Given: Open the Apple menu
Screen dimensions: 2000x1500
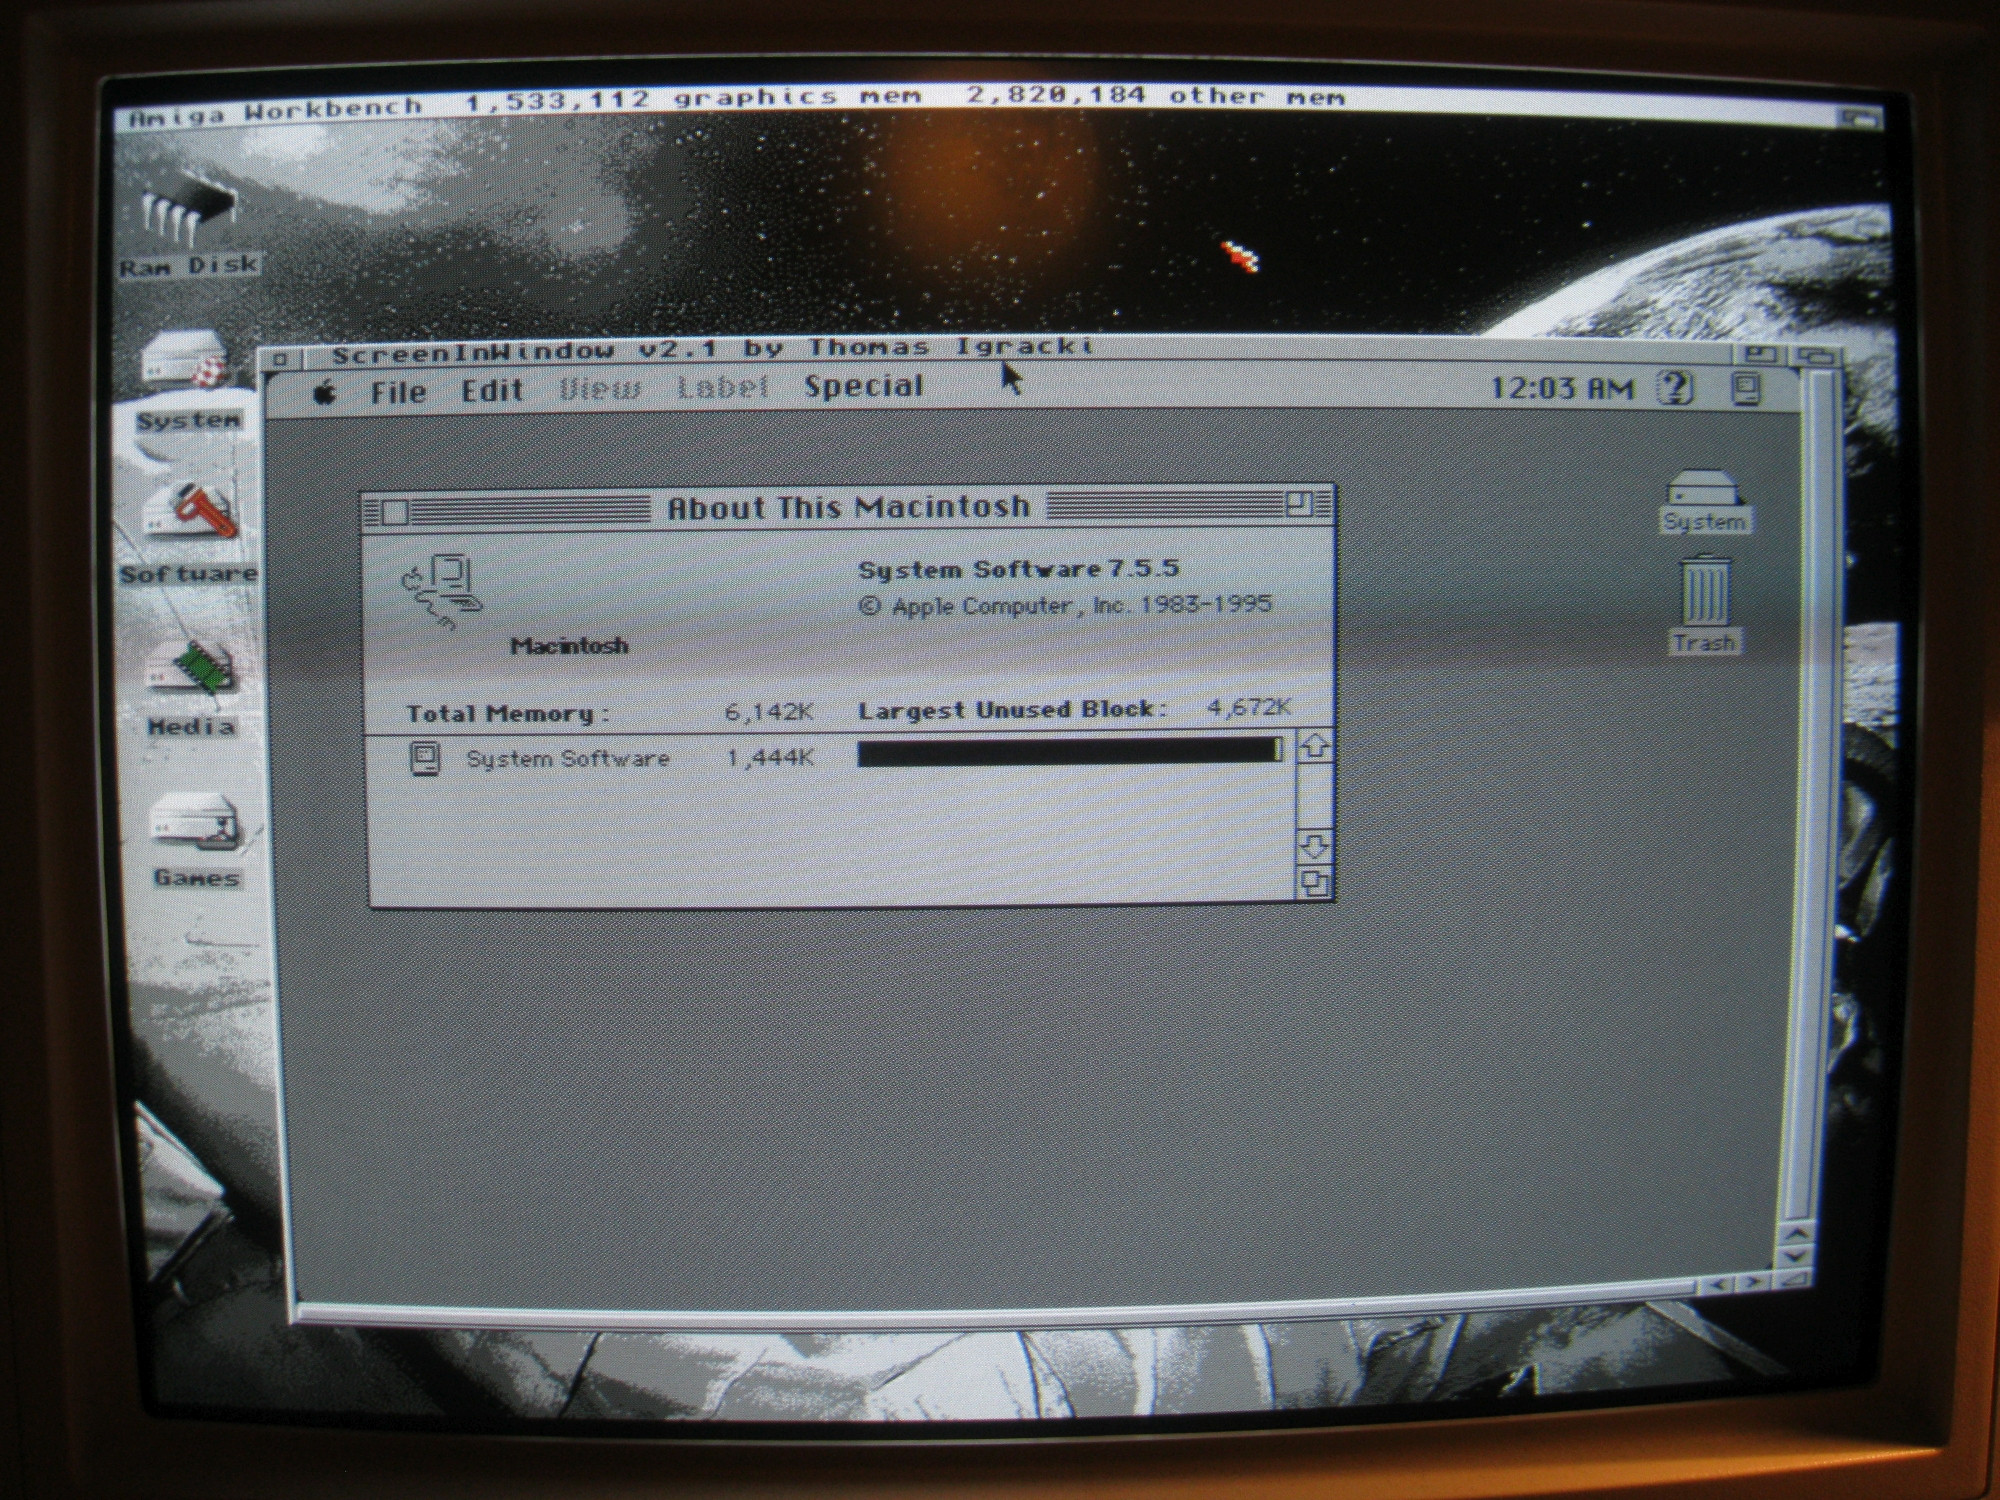Looking at the screenshot, I should 324,393.
